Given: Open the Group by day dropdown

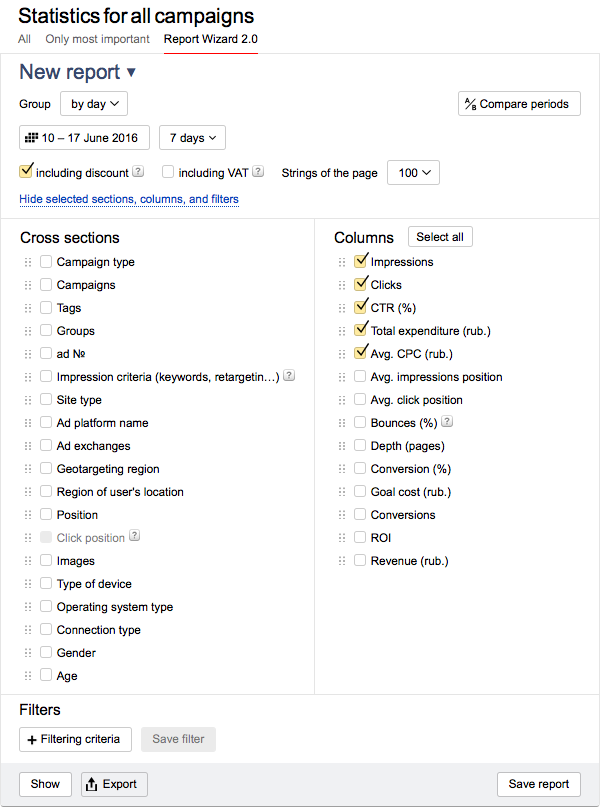Looking at the screenshot, I should click(x=94, y=104).
